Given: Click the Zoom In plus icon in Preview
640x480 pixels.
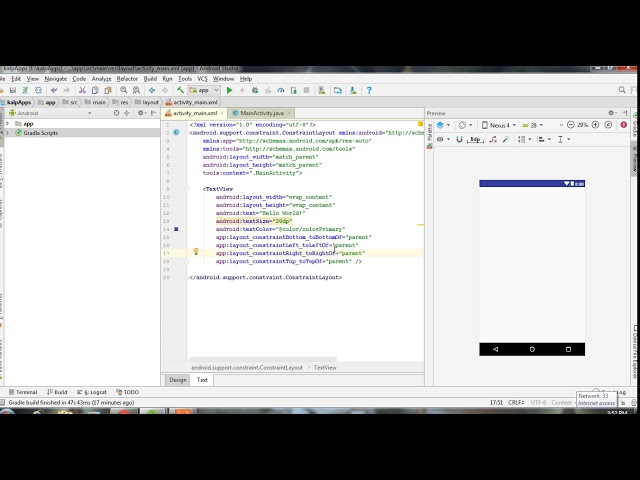Looking at the screenshot, I should pyautogui.click(x=596, y=125).
